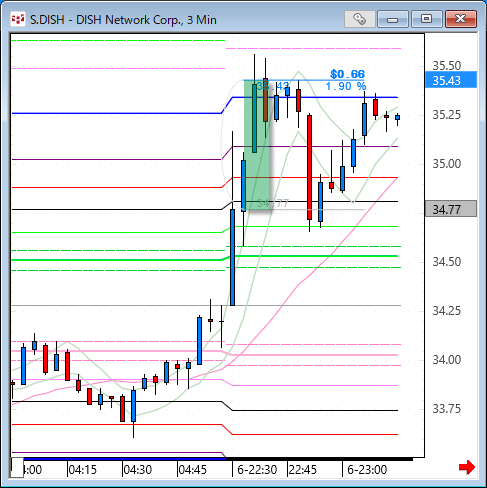This screenshot has height=488, width=487.
Task: Minimize the DISH chart window
Action: (x=393, y=19)
